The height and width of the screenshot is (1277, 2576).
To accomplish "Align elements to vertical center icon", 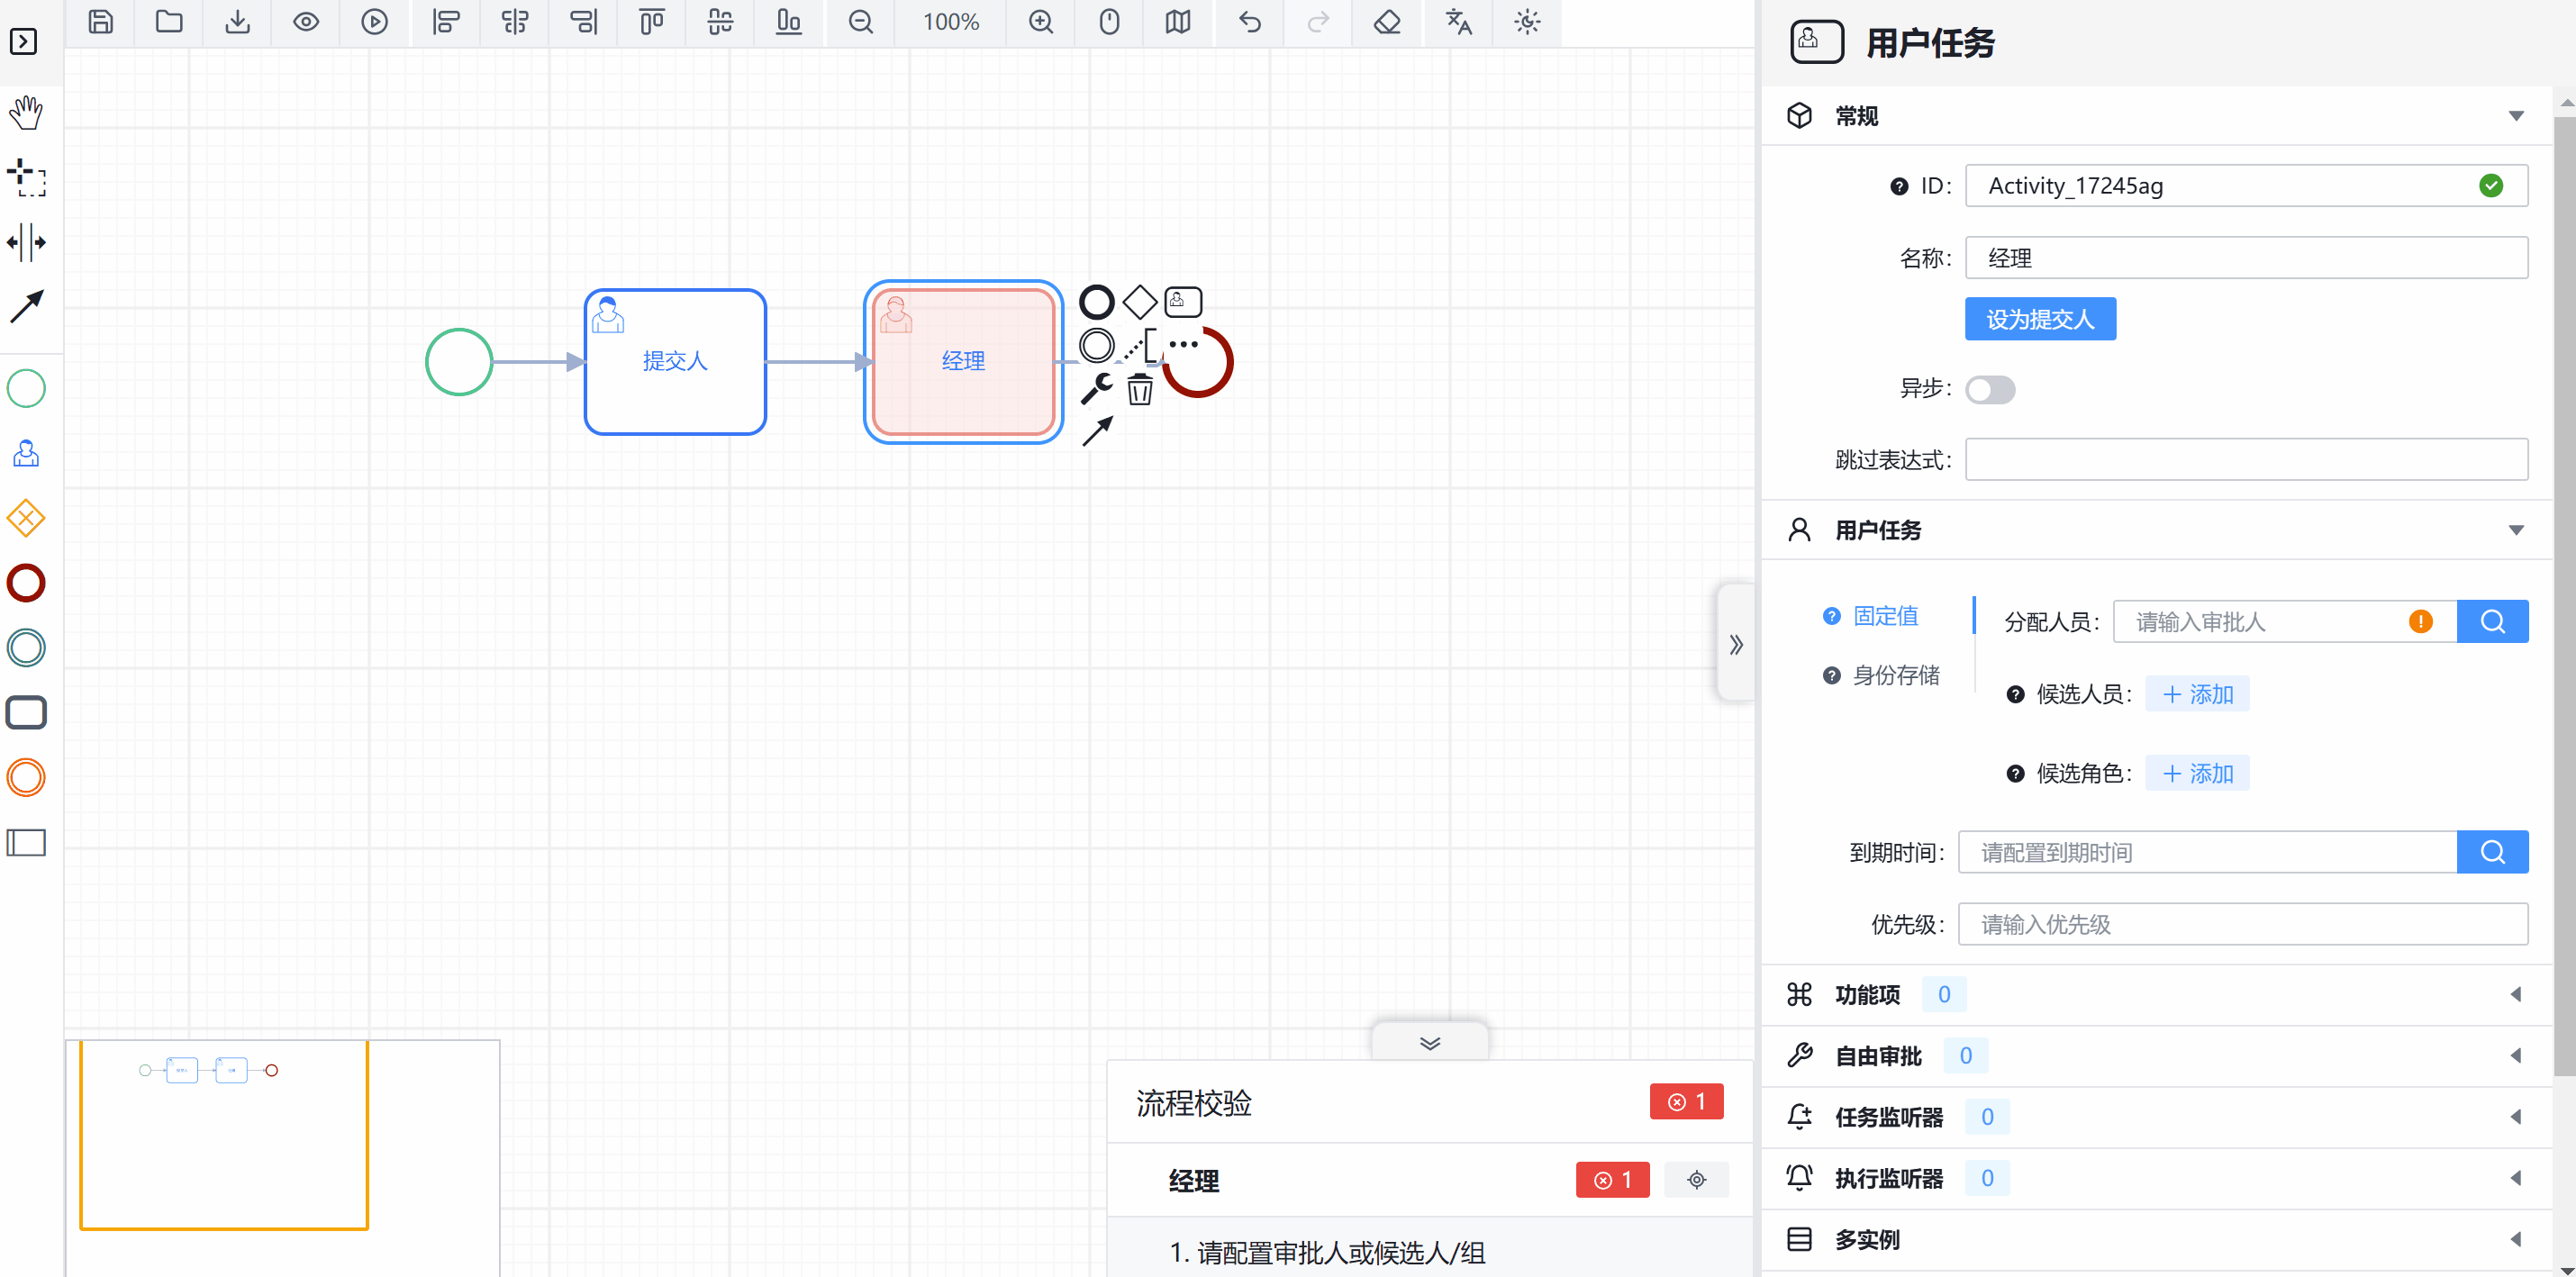I will pos(720,22).
